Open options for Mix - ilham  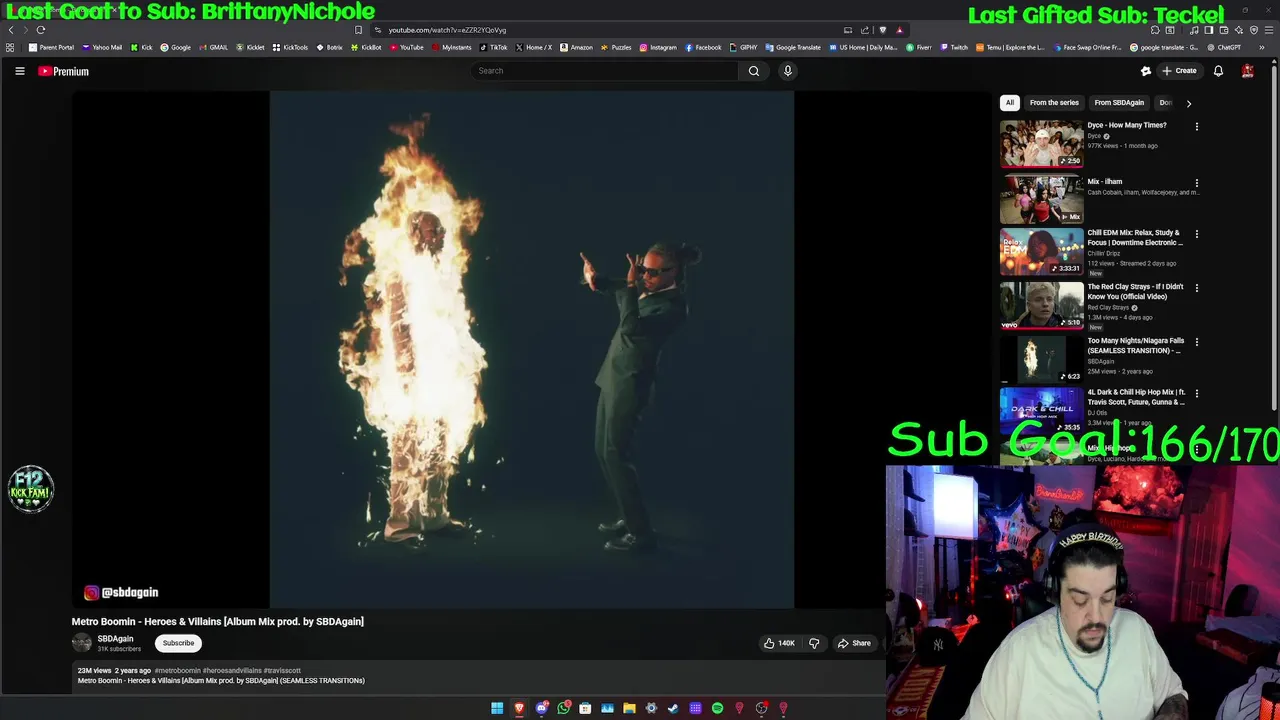1196,184
